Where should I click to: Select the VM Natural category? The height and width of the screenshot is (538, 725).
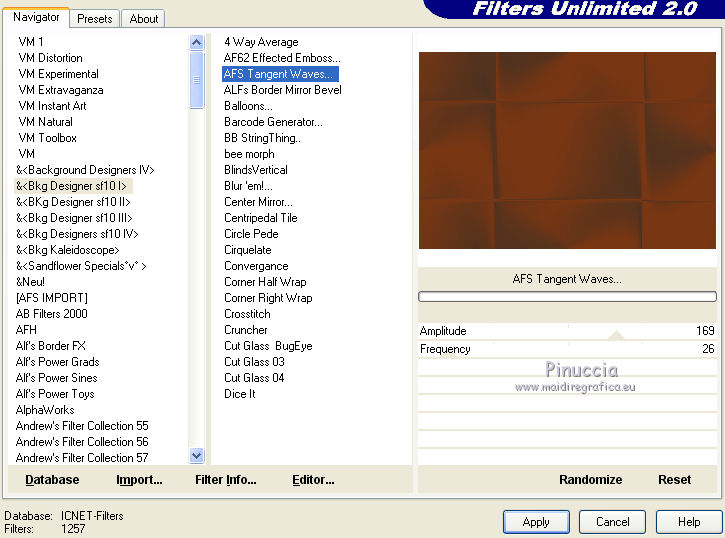tap(45, 122)
